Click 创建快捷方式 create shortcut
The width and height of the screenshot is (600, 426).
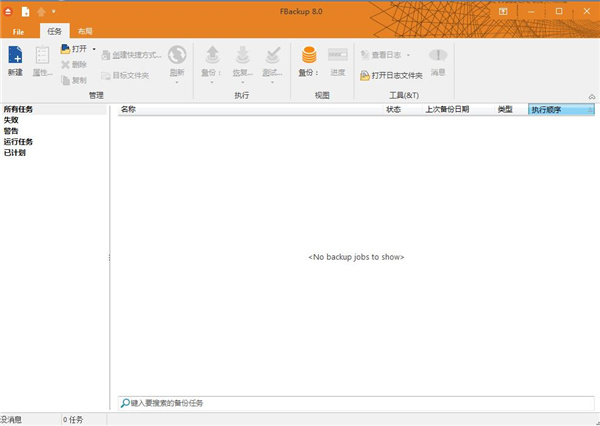pos(131,55)
